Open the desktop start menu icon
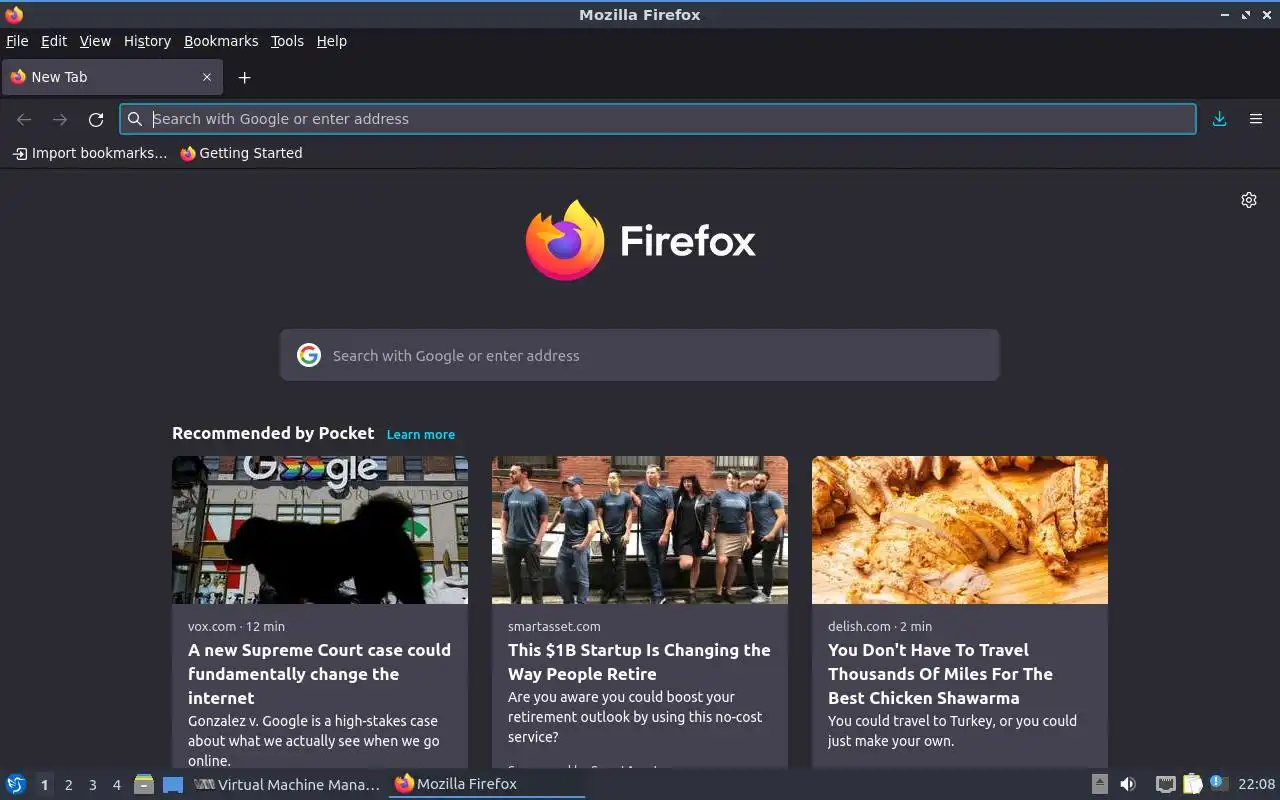The height and width of the screenshot is (800, 1280). click(x=16, y=784)
